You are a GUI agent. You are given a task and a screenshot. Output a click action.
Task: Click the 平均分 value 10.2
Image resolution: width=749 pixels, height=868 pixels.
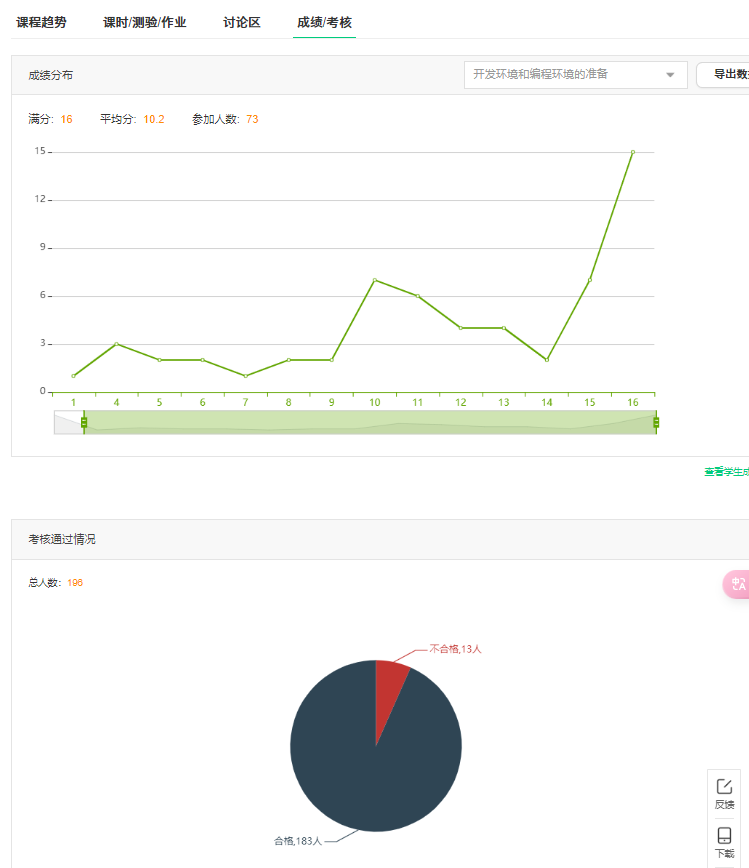pos(154,120)
